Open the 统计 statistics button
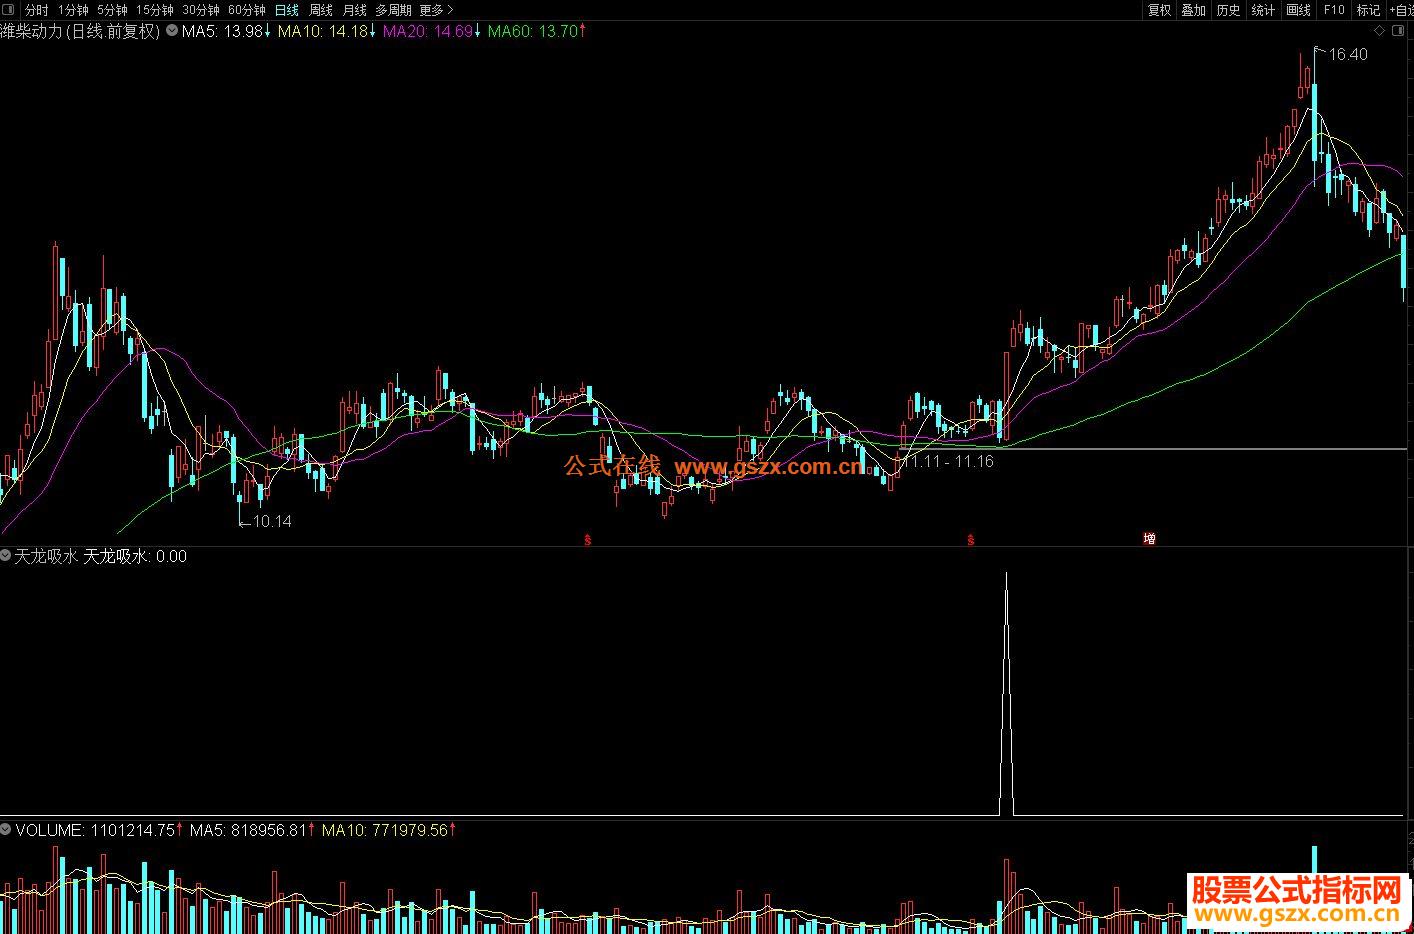This screenshot has width=1414, height=934. point(1263,10)
